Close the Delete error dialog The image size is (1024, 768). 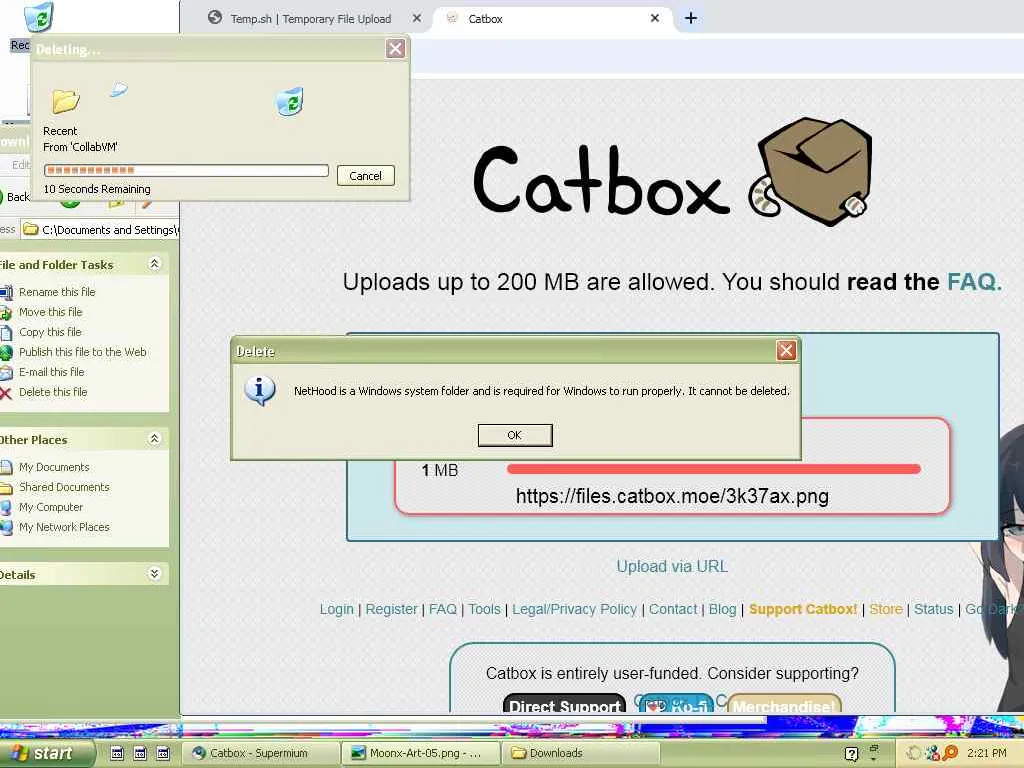click(786, 351)
